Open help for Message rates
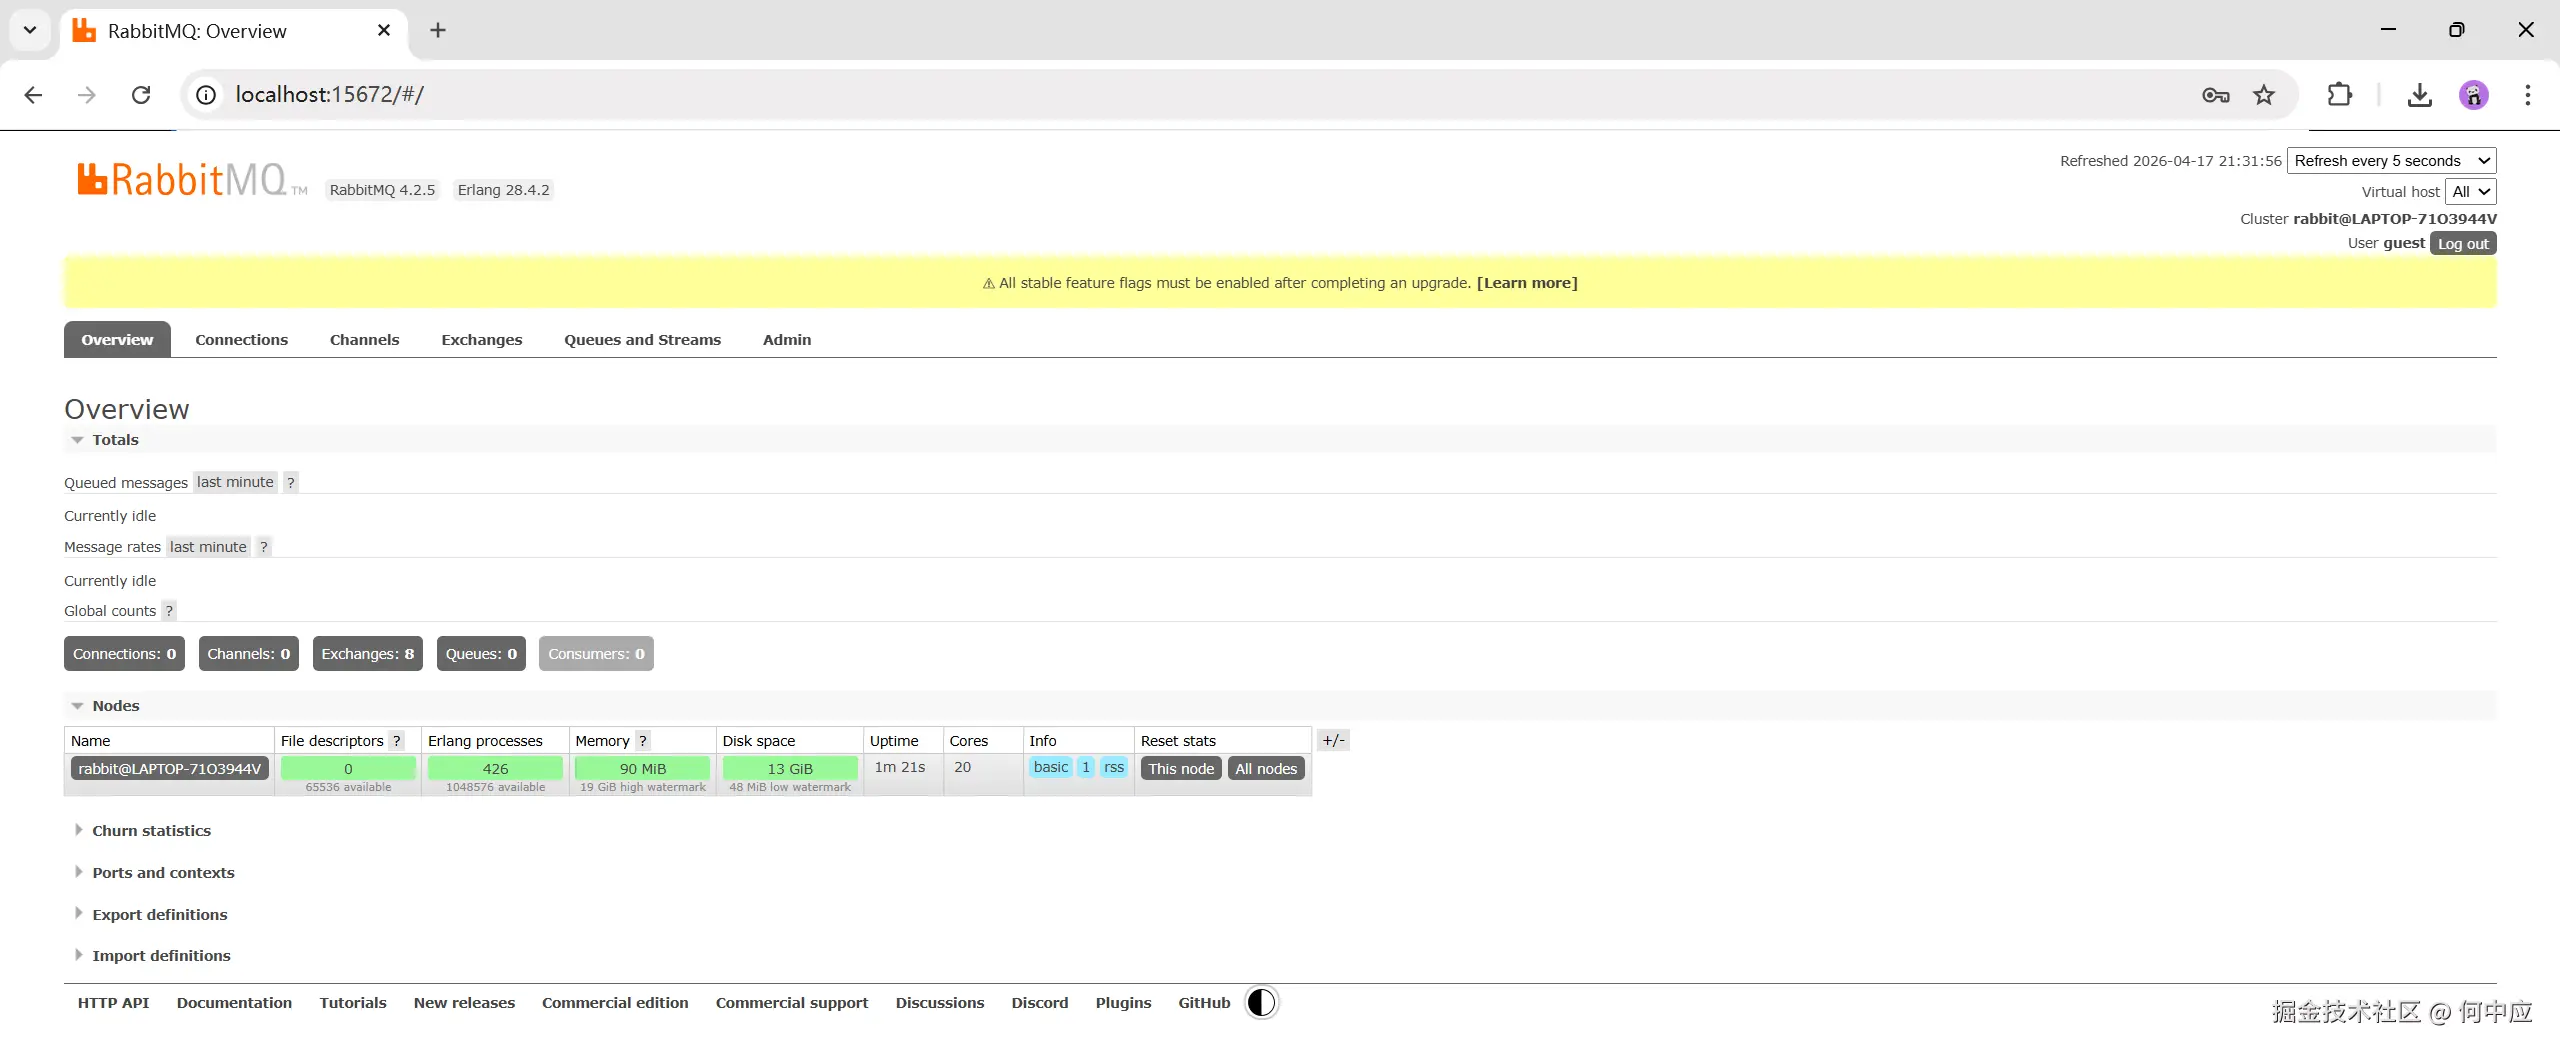 [264, 547]
